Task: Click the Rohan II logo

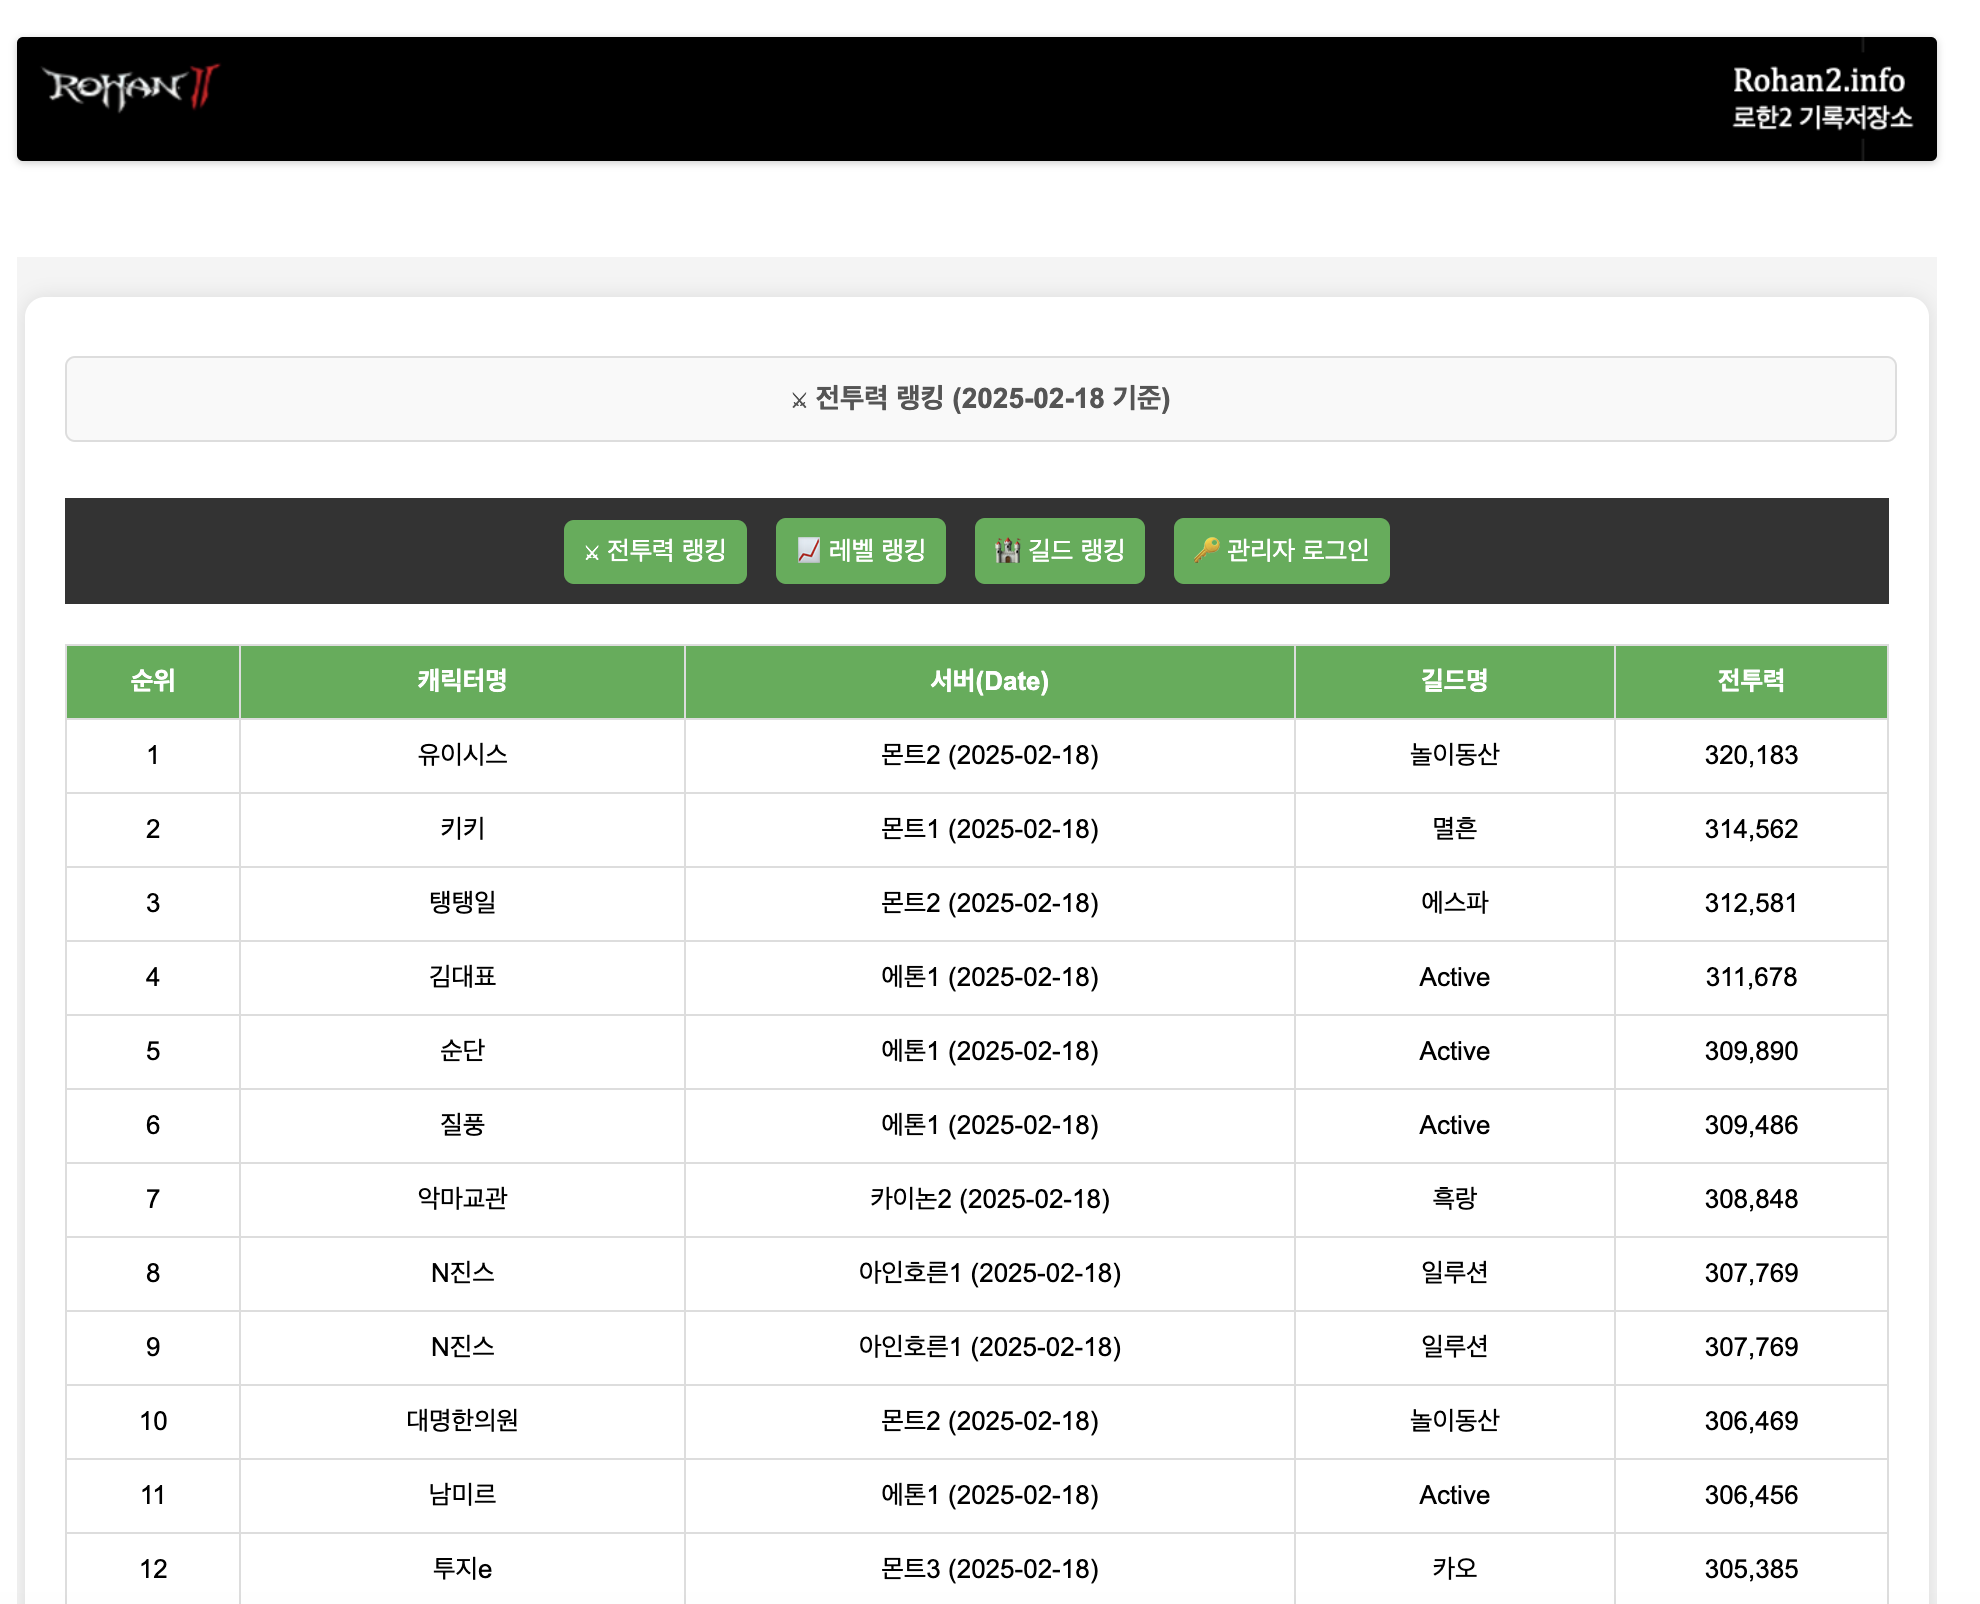Action: coord(131,88)
